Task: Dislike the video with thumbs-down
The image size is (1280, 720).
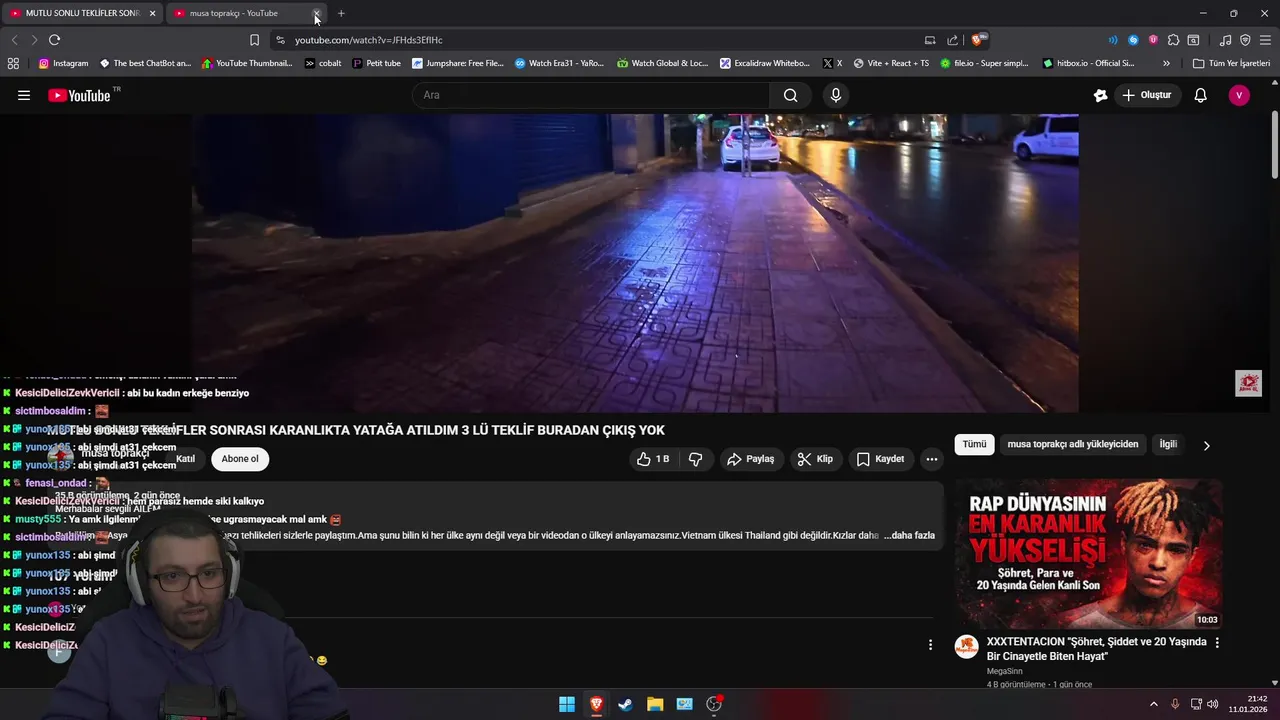Action: click(x=696, y=459)
